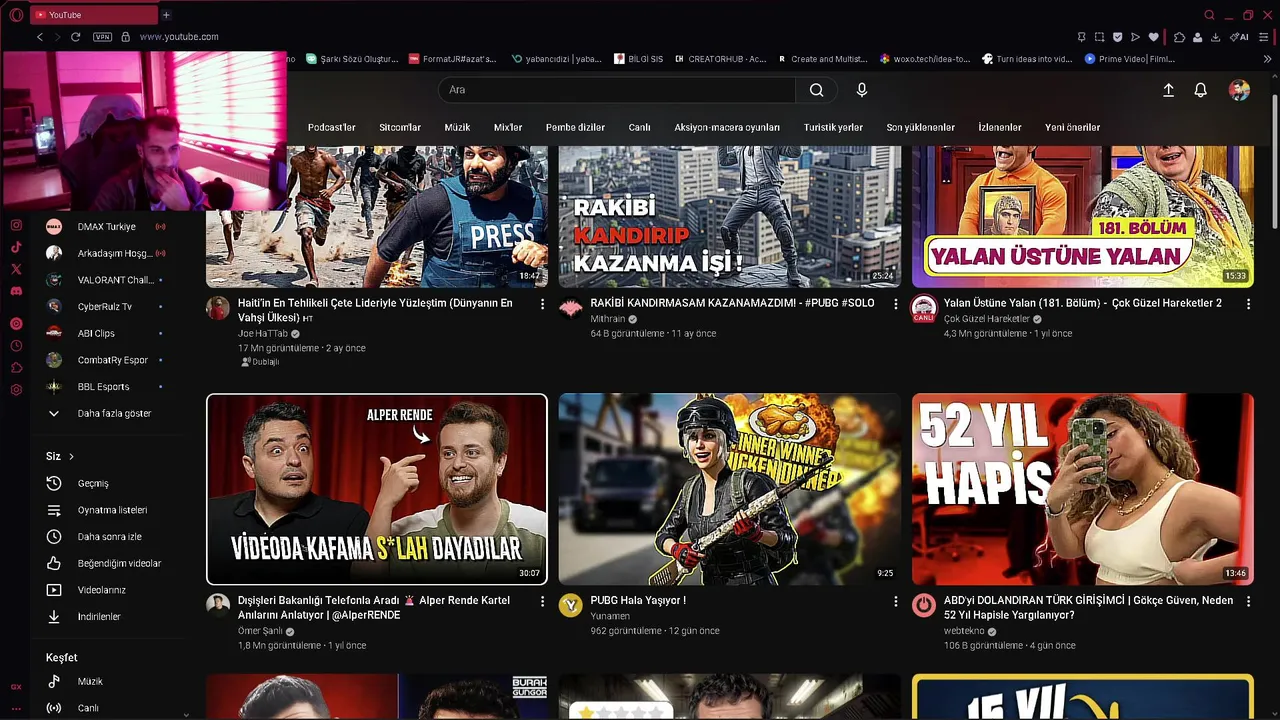This screenshot has width=1280, height=720.
Task: Click the AI icon in the browser toolbar
Action: 1239,37
